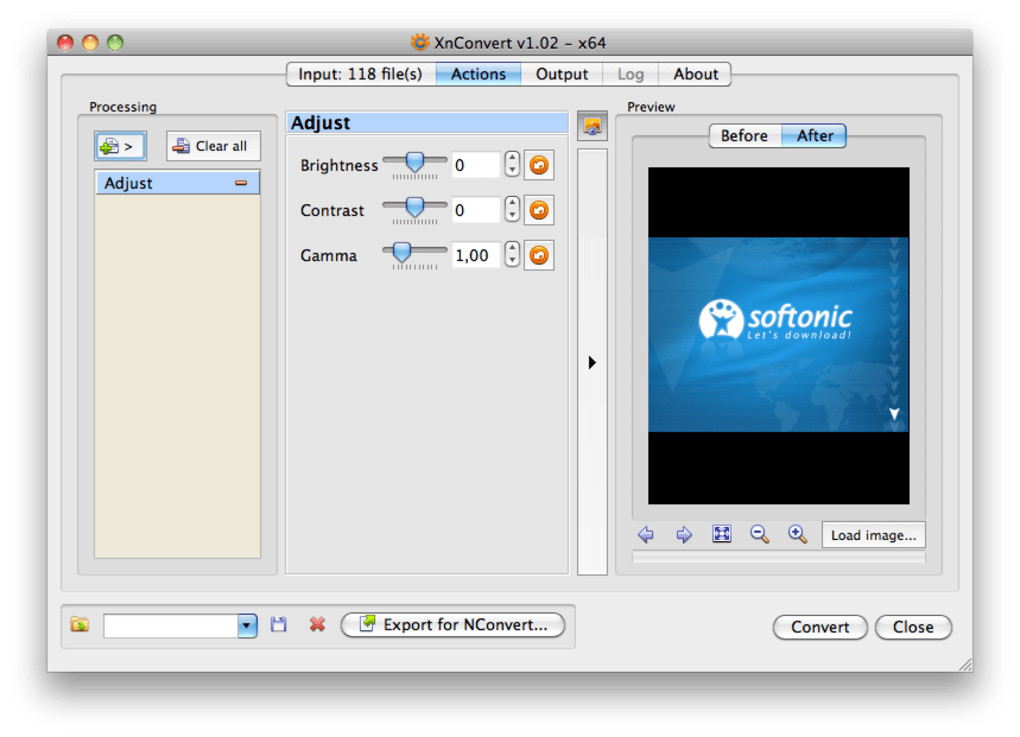Click the Brightness stepper arrows
Viewport: 1020px width, 737px height.
point(512,164)
